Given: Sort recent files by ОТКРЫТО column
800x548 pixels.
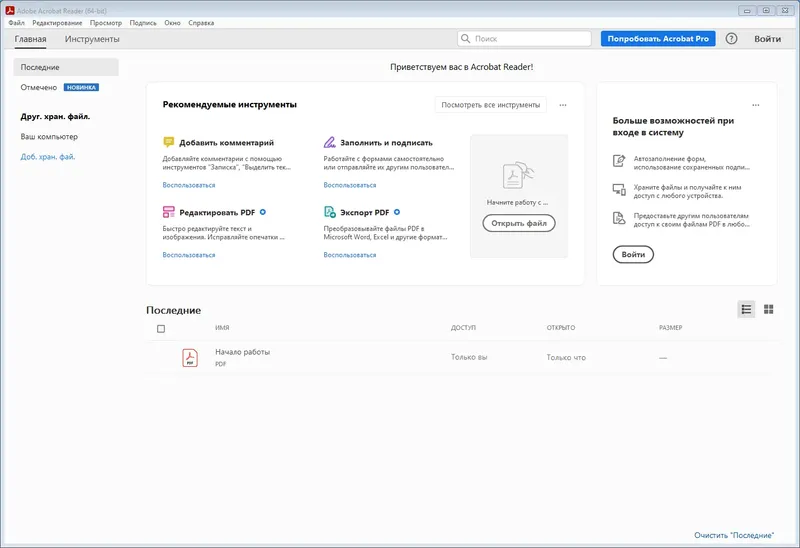Looking at the screenshot, I should (x=561, y=328).
